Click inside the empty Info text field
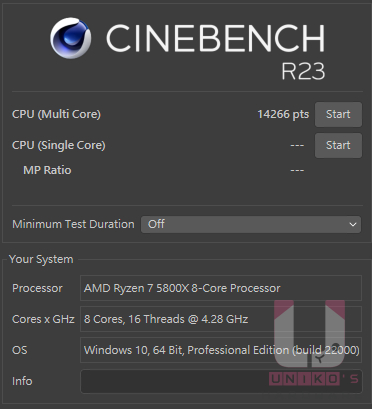Screen dimensions: 372x409 pos(221,381)
